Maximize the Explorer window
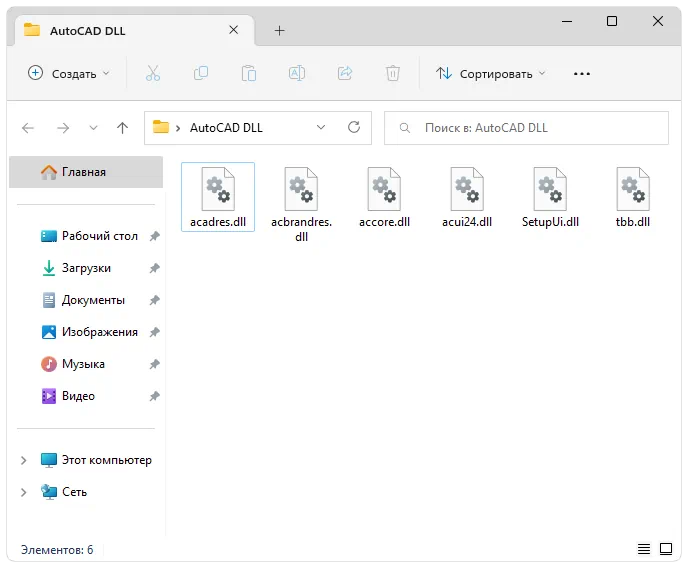 612,21
